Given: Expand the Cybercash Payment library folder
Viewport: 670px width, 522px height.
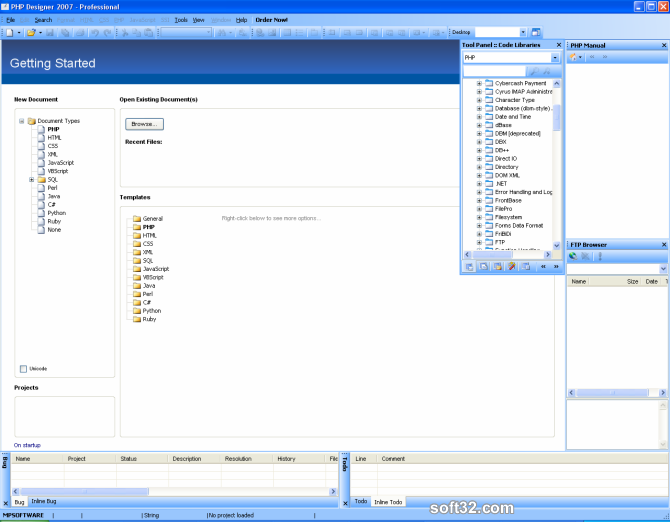Looking at the screenshot, I should pos(479,83).
